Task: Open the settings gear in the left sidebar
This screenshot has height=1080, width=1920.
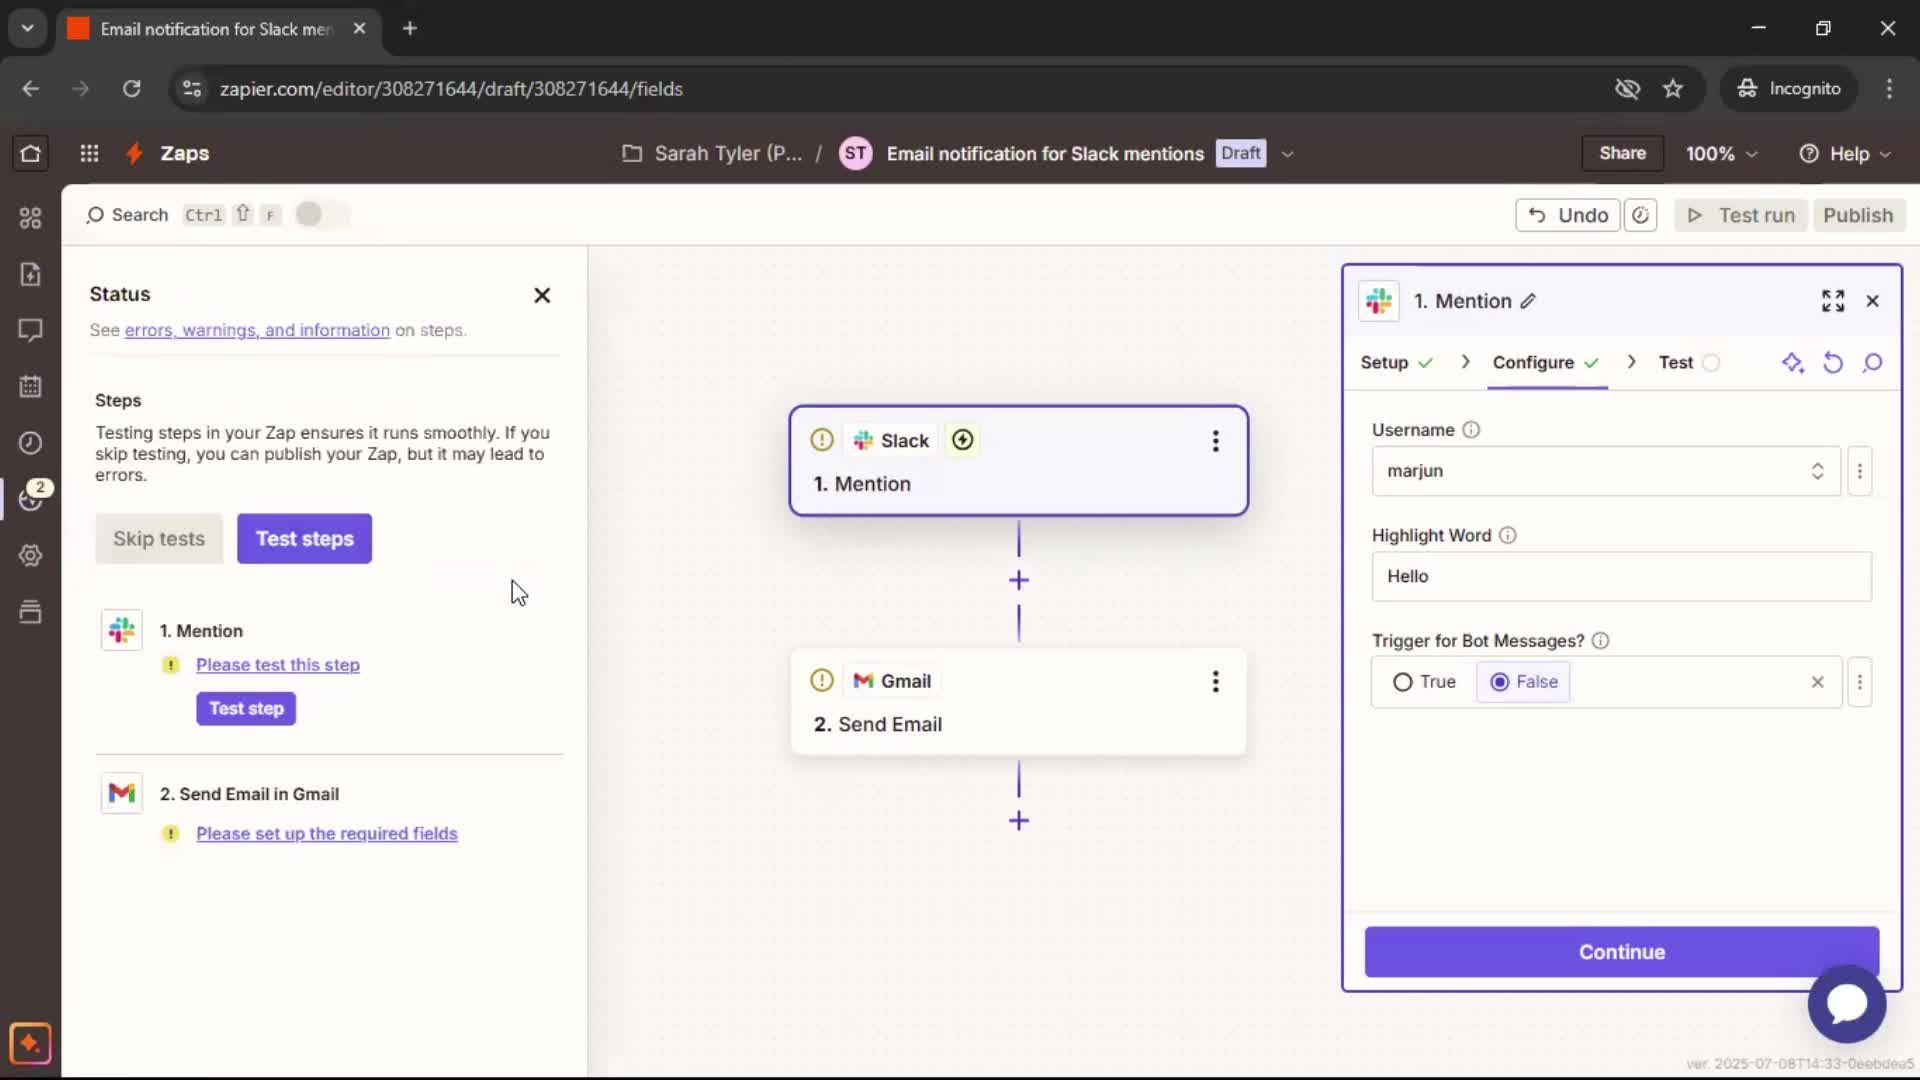Action: [30, 555]
